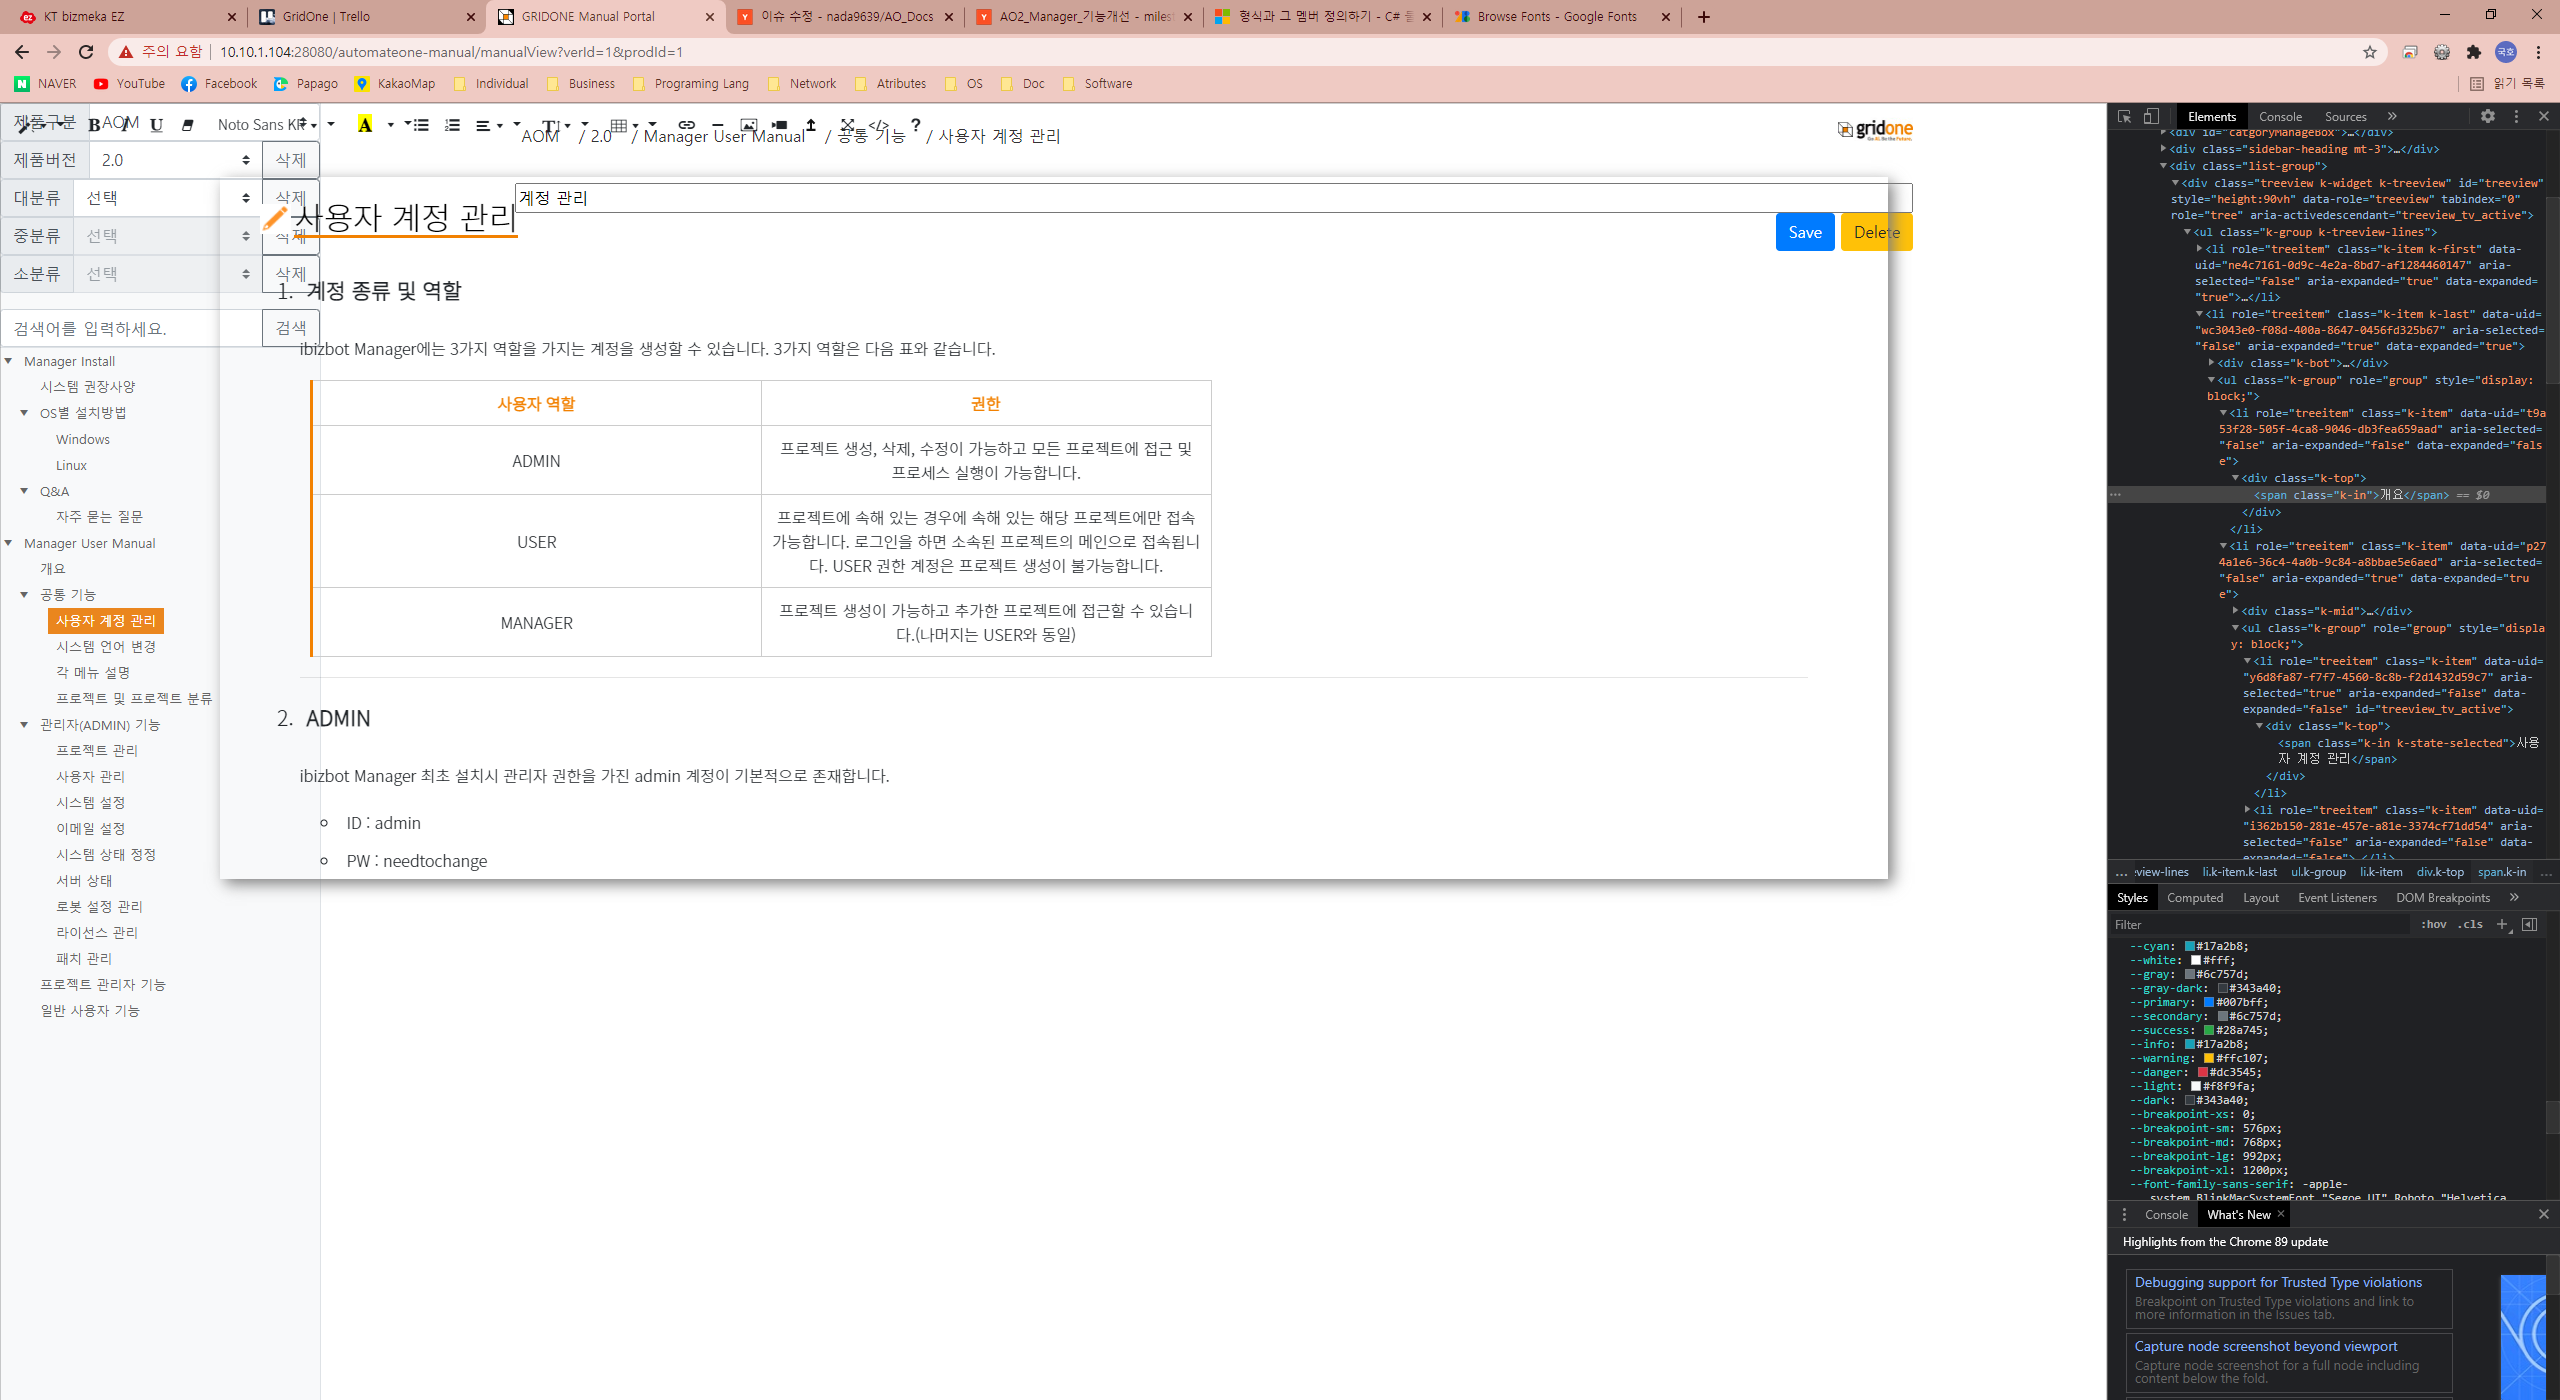The height and width of the screenshot is (1400, 2560).
Task: Click the 검색 search button
Action: click(290, 328)
